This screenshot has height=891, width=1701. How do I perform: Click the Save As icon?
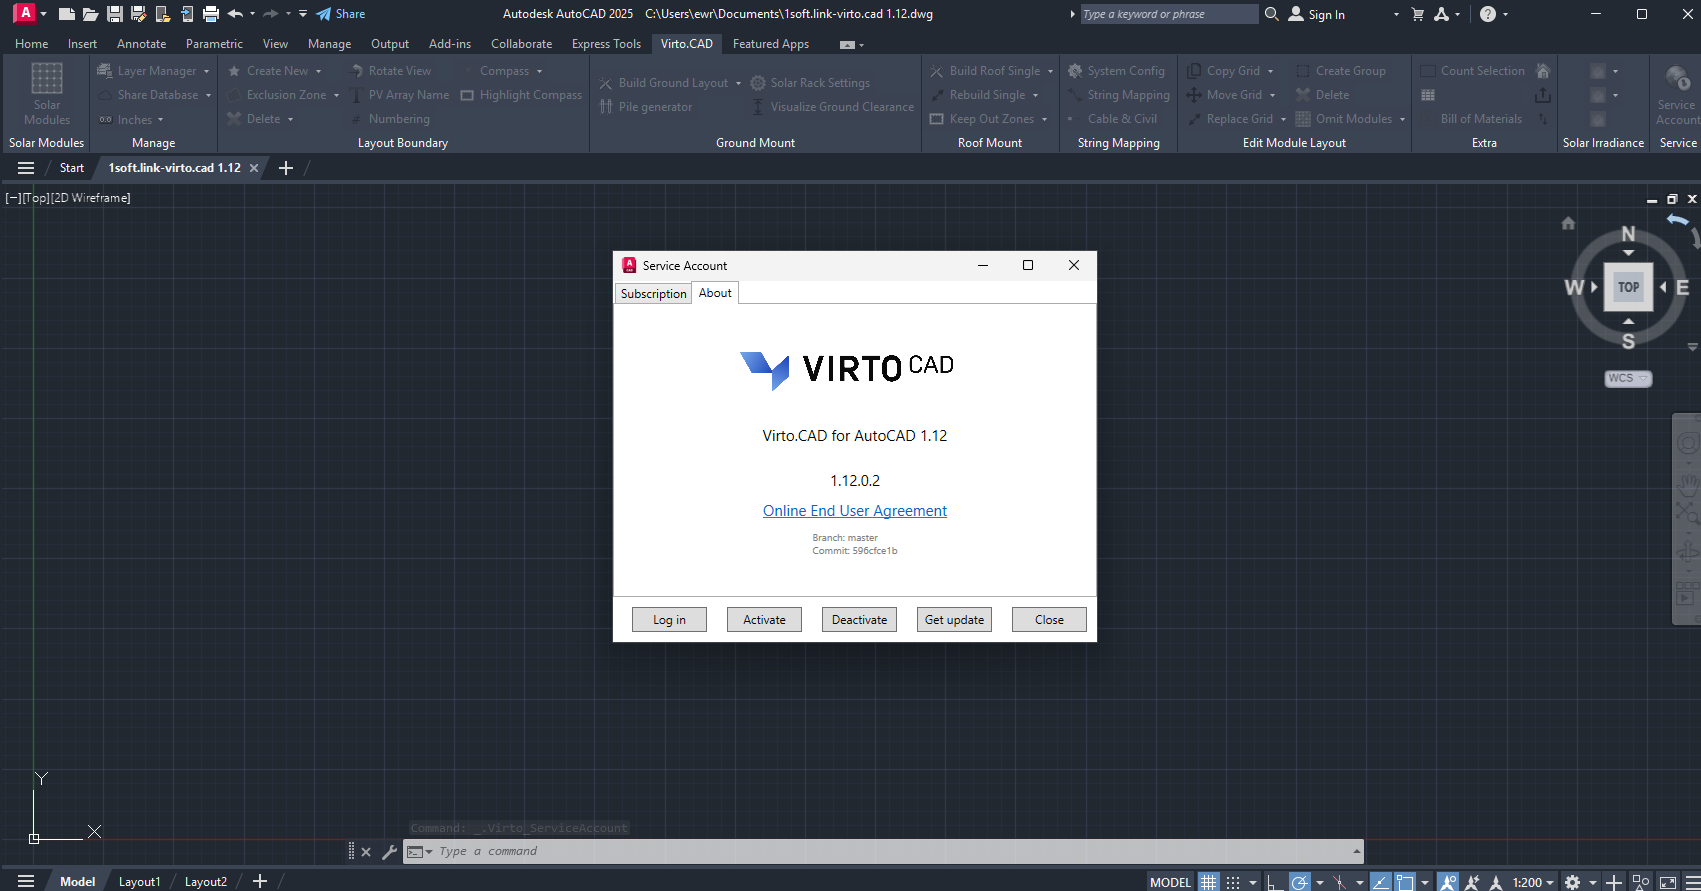138,14
